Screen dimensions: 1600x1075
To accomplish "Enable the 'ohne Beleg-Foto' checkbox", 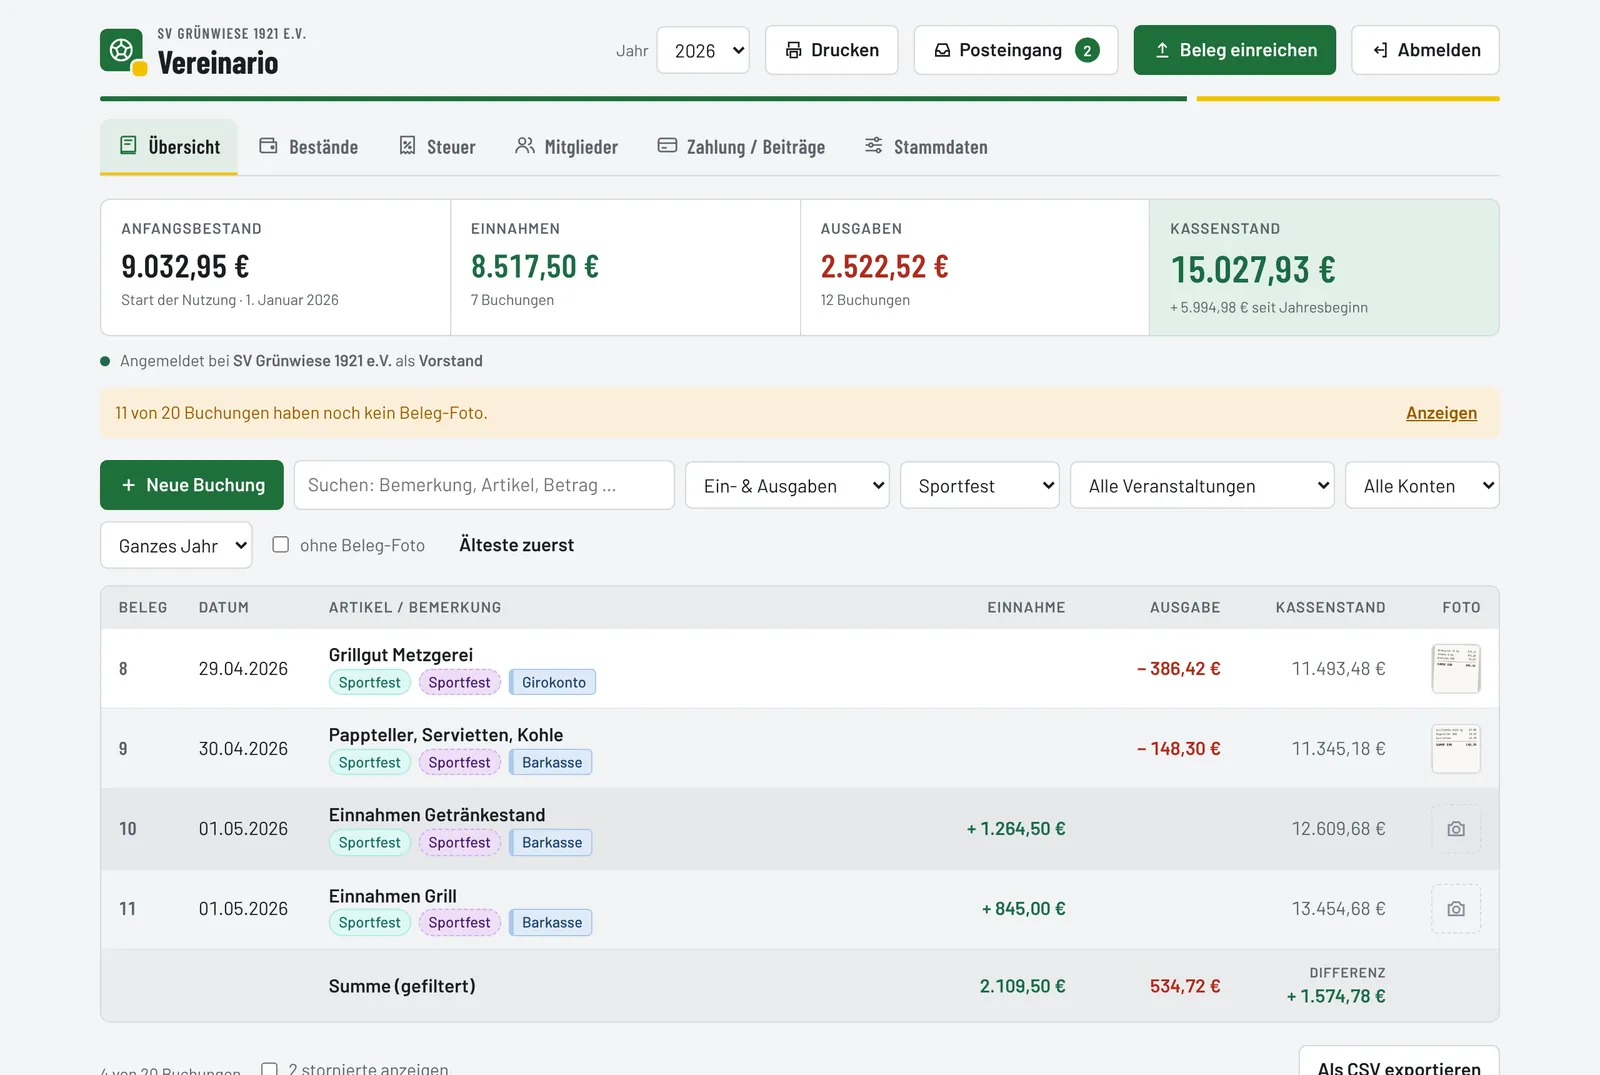I will tap(281, 545).
